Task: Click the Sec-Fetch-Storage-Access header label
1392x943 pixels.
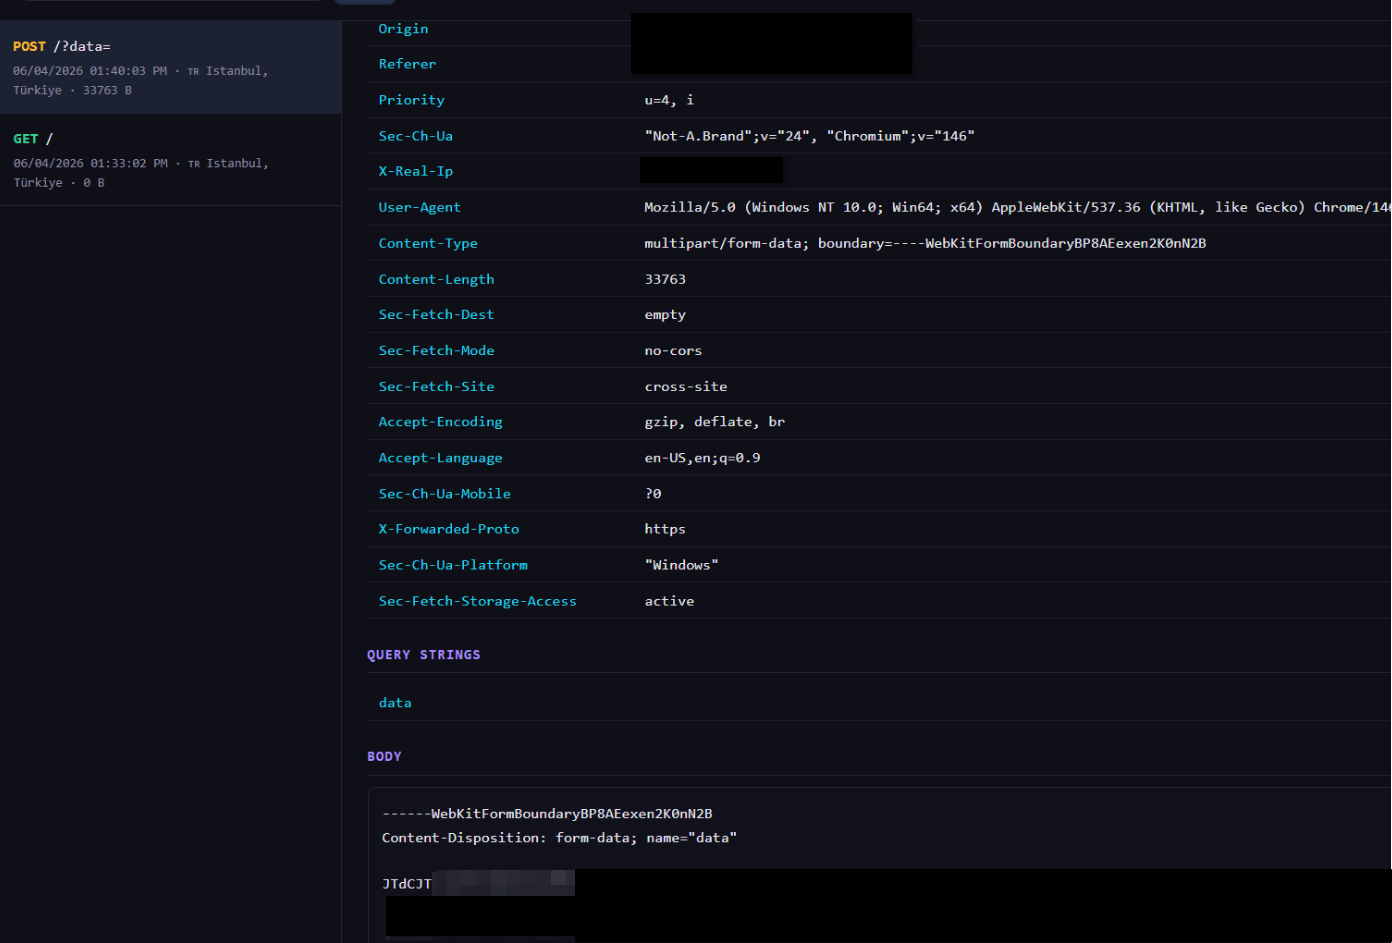Action: click(477, 601)
